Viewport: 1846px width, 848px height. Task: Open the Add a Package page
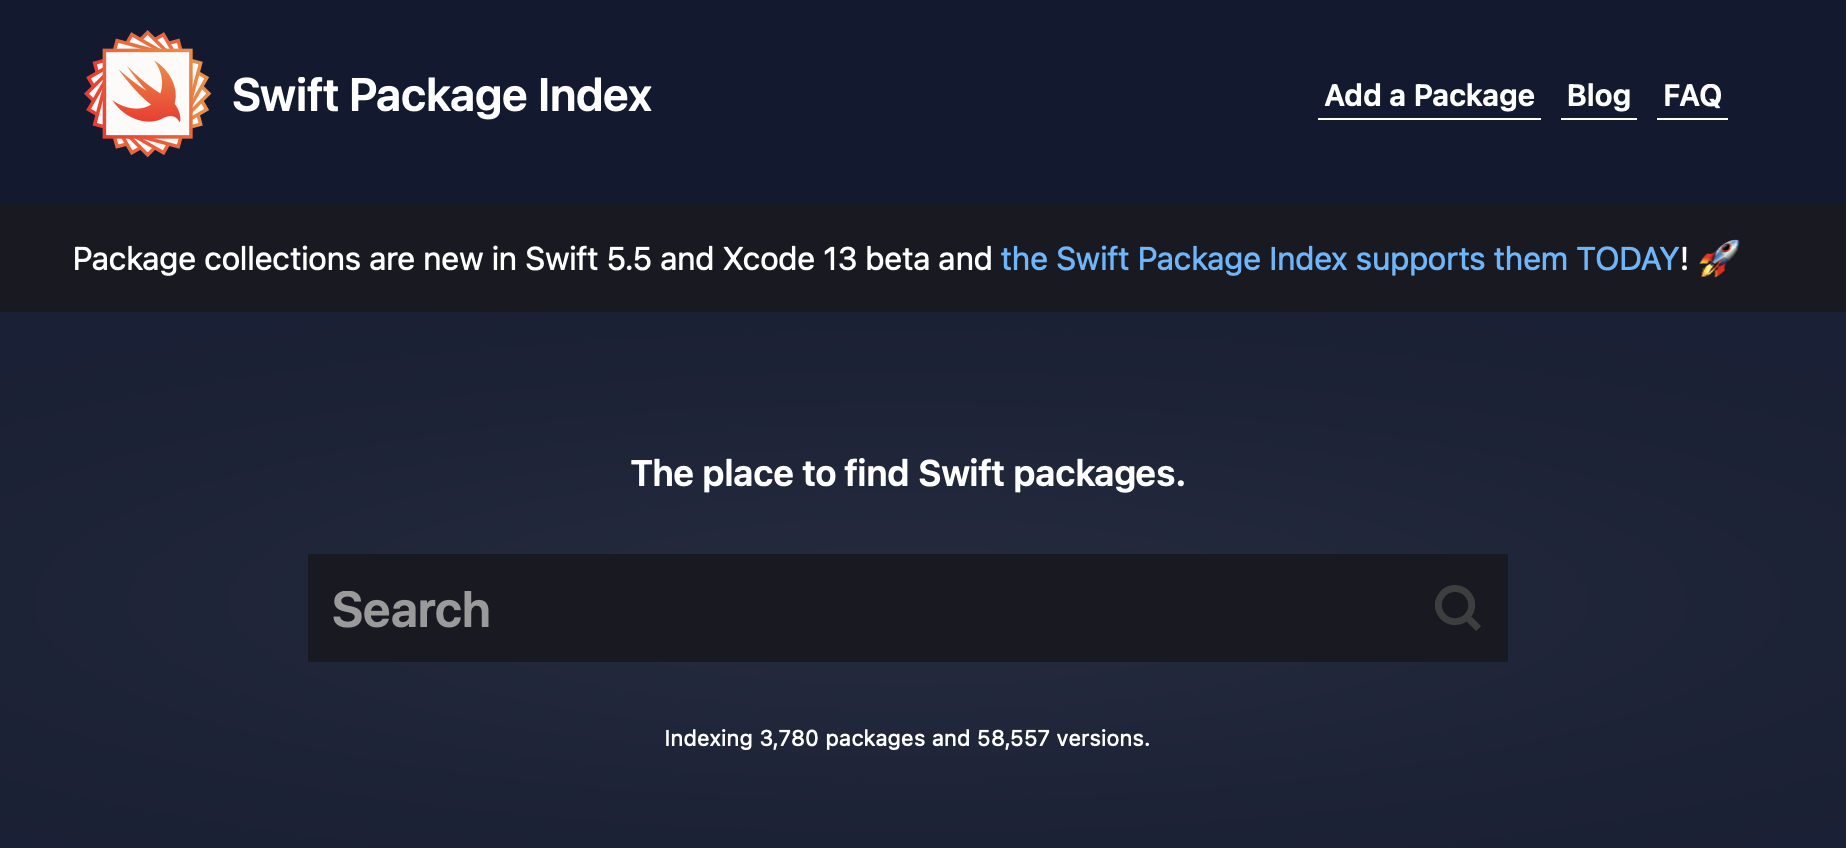coord(1429,96)
